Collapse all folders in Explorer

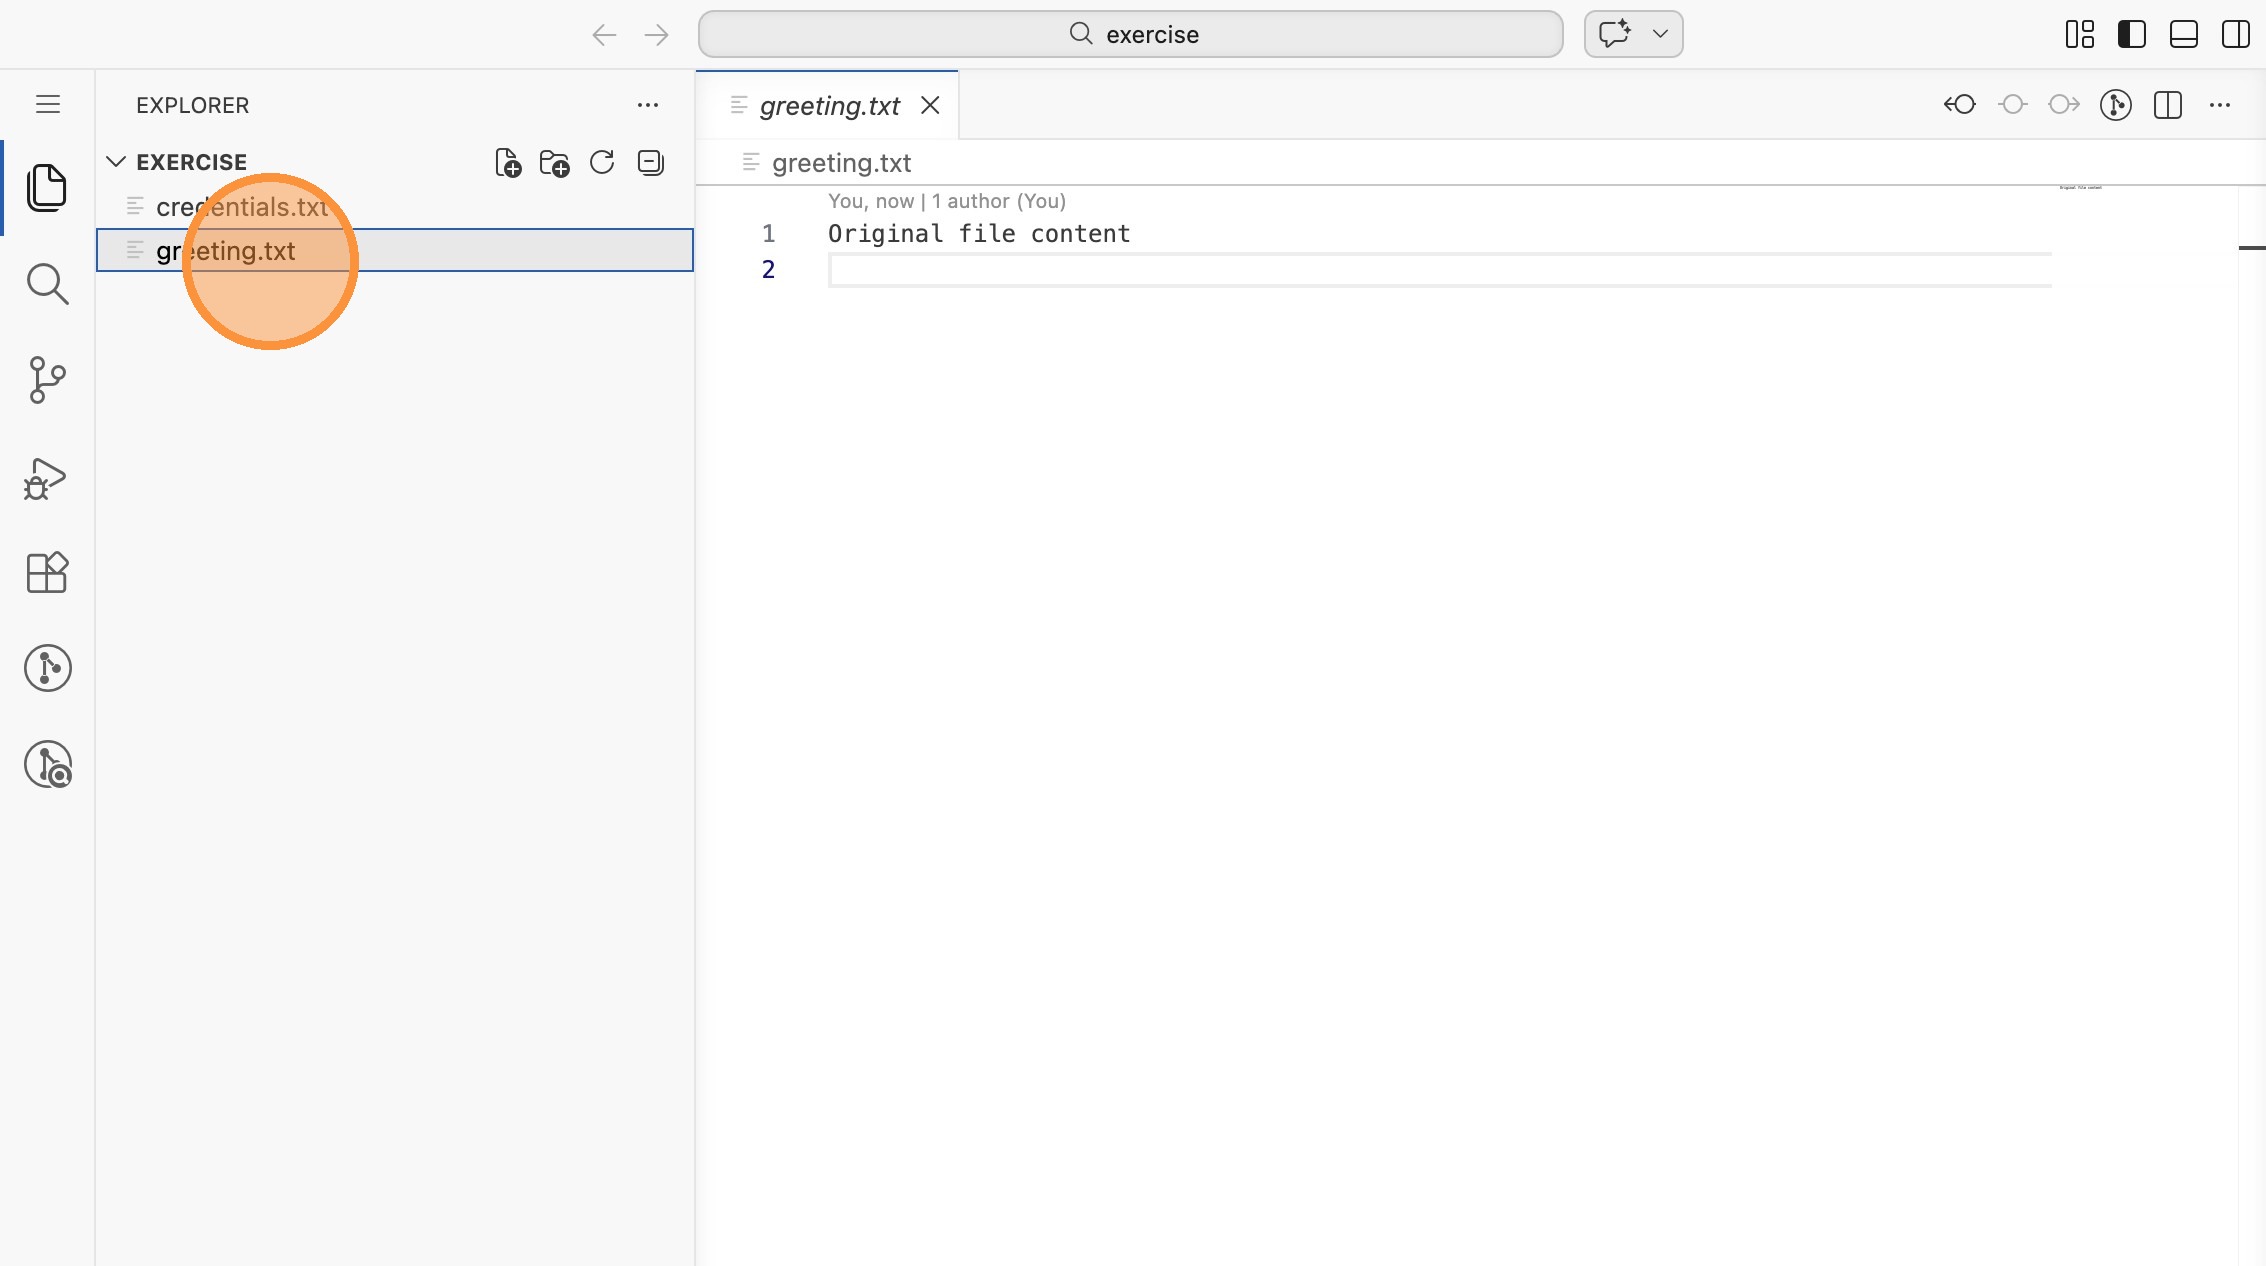pos(650,163)
